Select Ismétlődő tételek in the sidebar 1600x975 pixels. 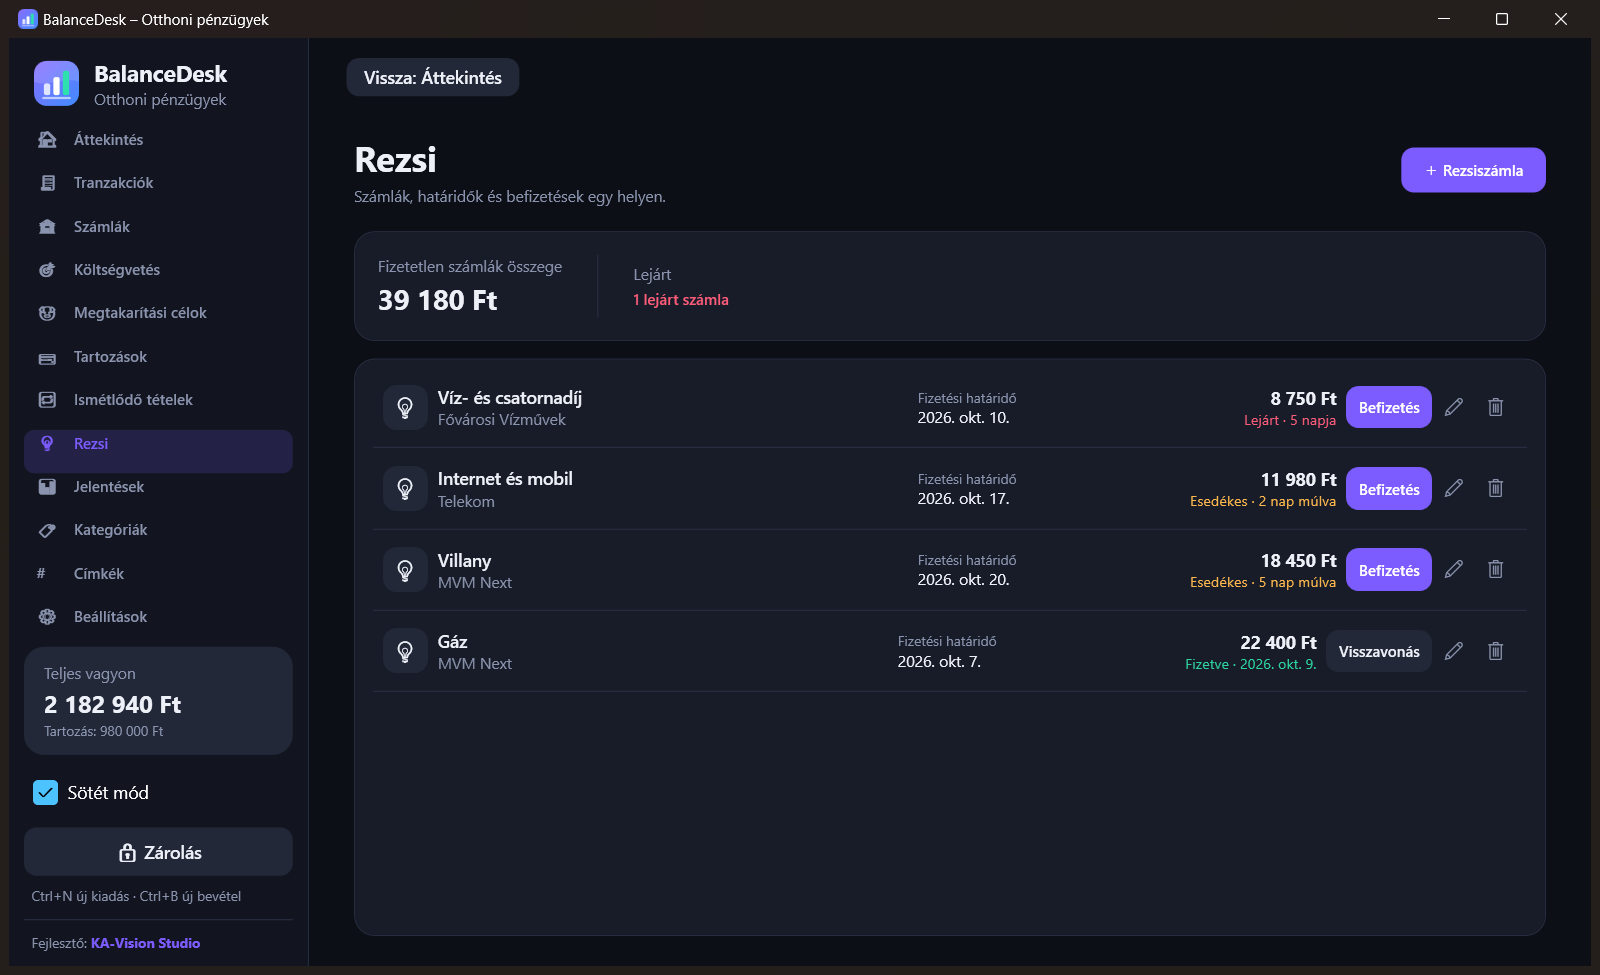coord(158,400)
